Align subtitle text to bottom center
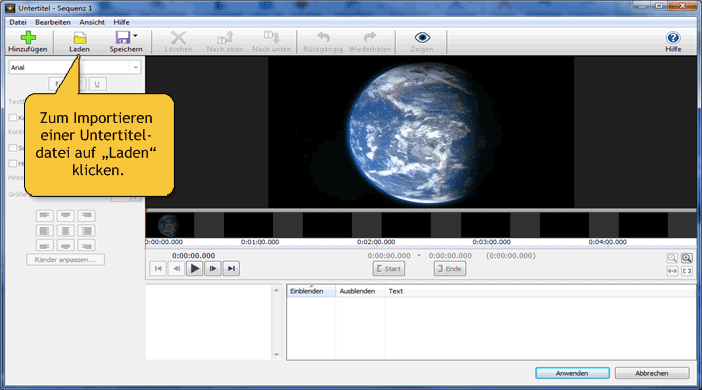This screenshot has height=390, width=702. 65,245
